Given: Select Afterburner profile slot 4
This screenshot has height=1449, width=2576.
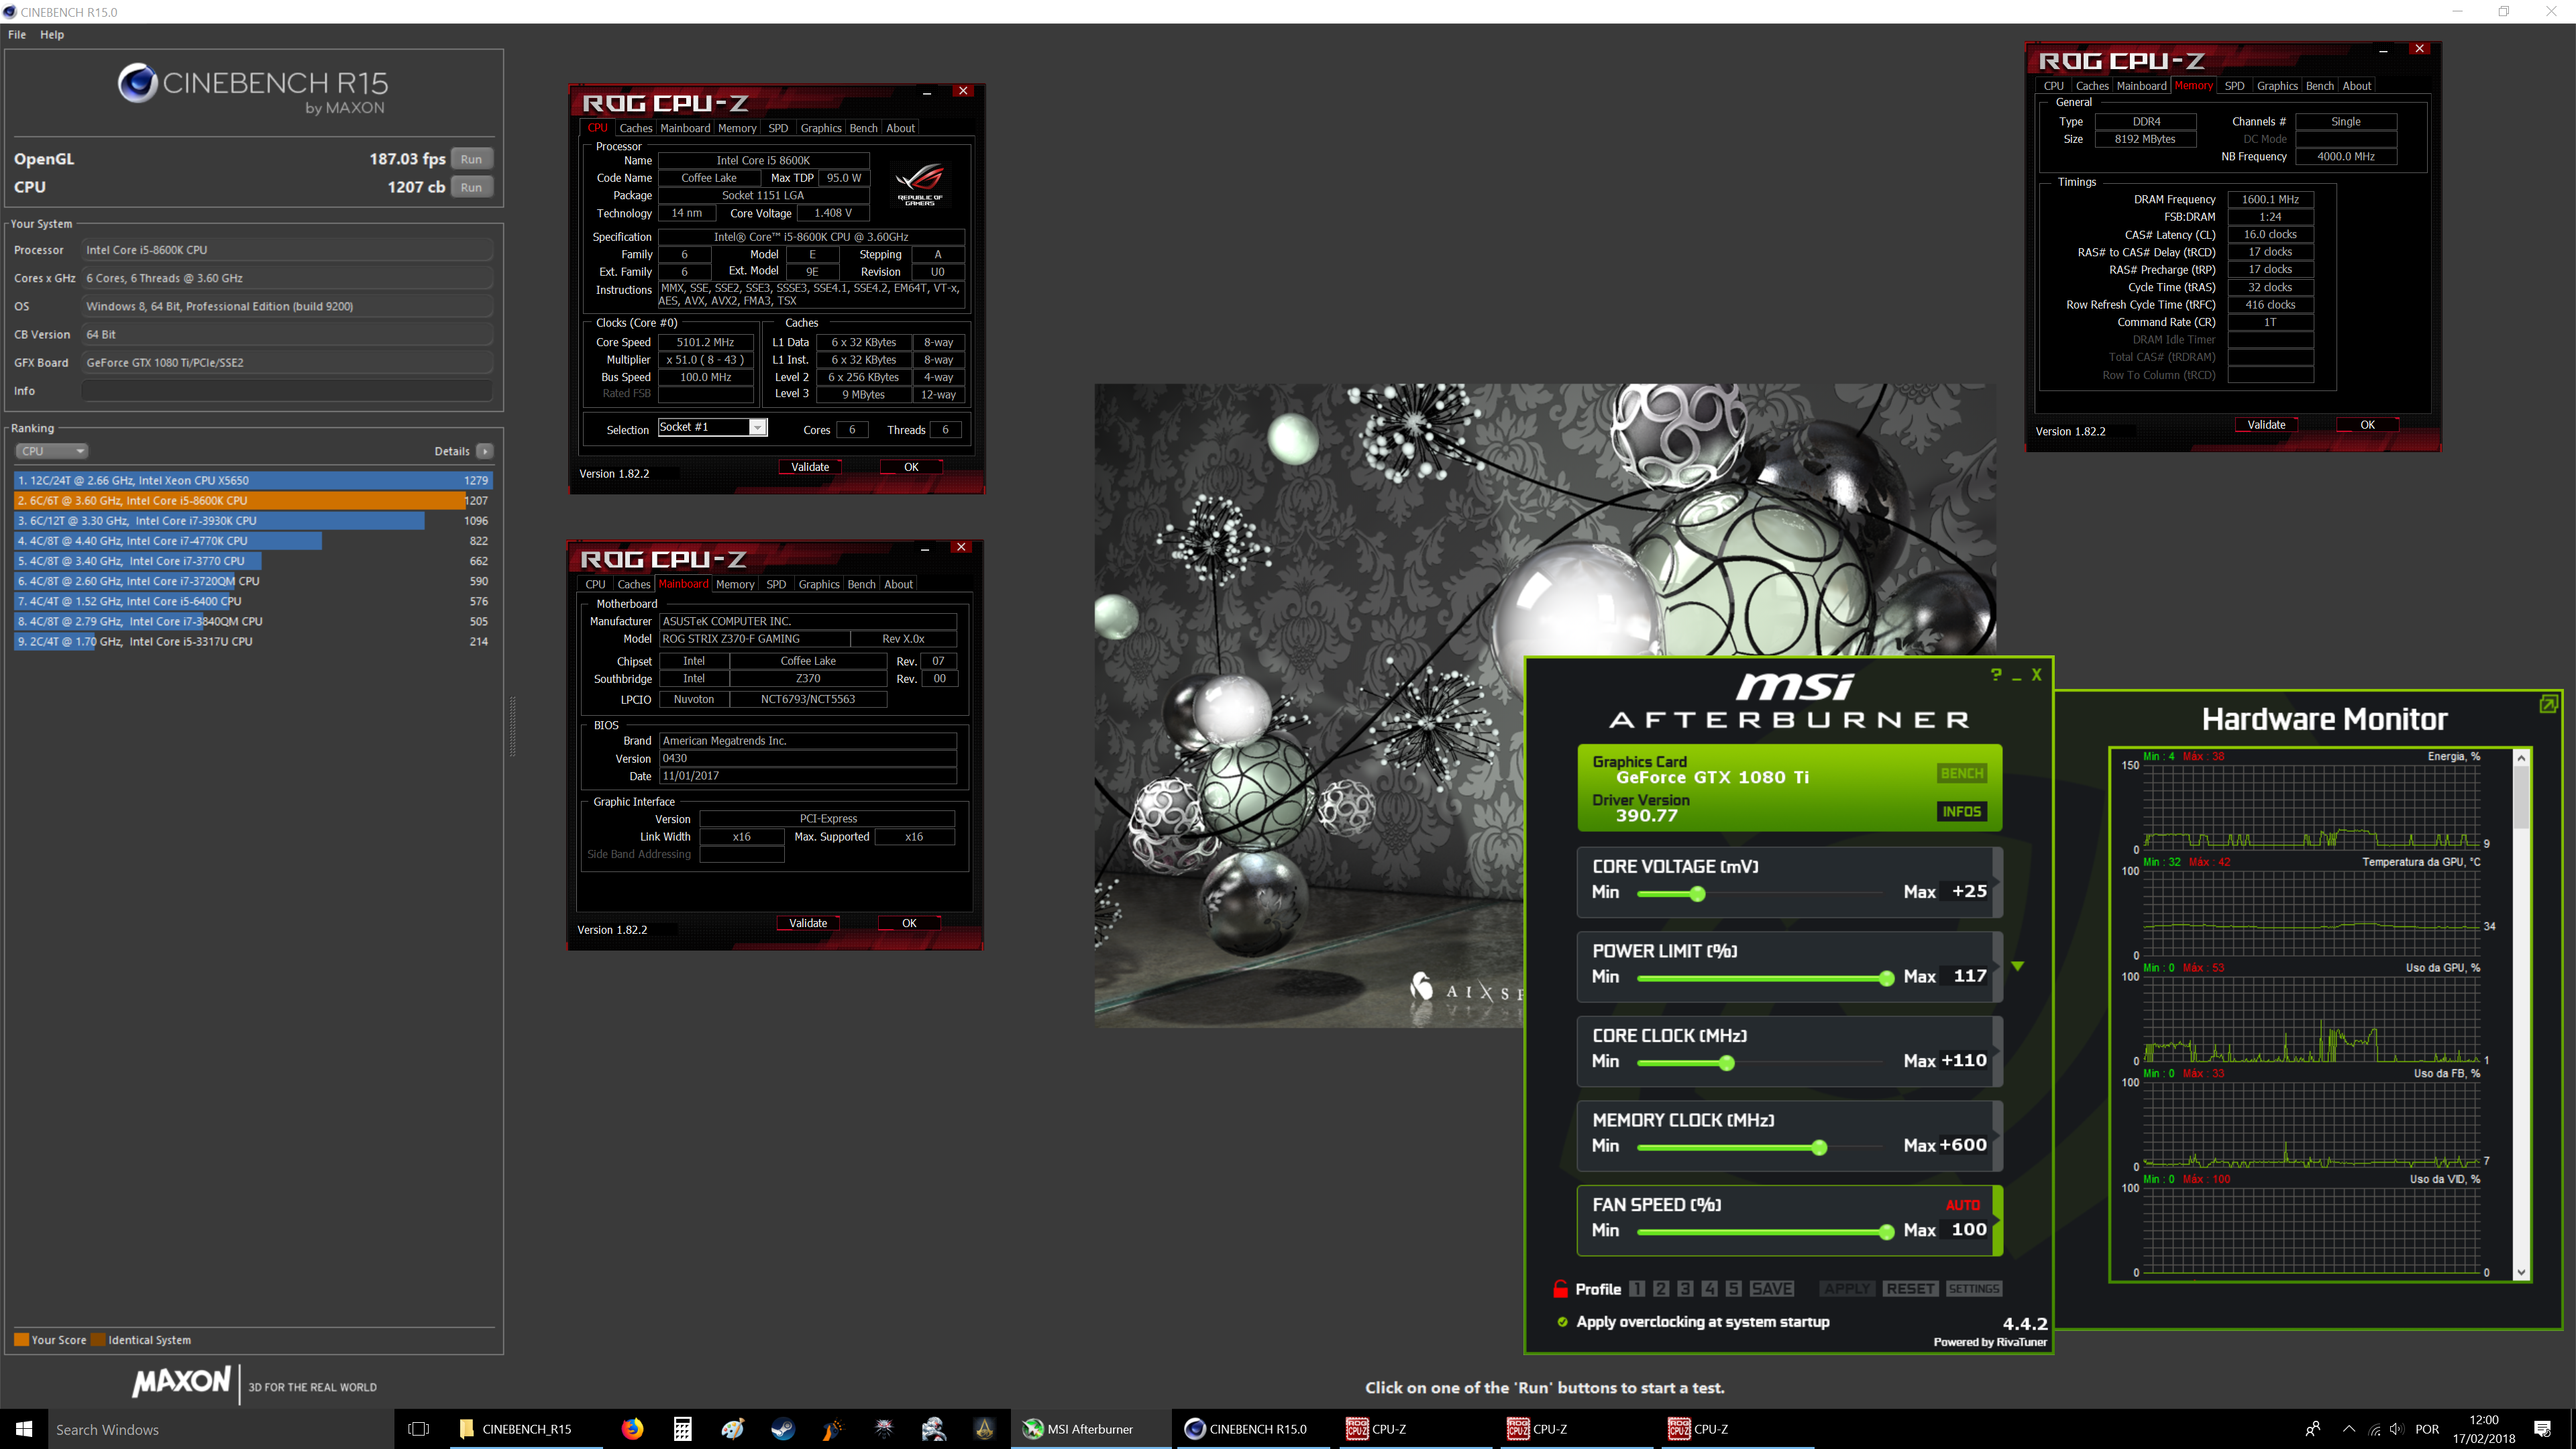Looking at the screenshot, I should (x=1710, y=1289).
